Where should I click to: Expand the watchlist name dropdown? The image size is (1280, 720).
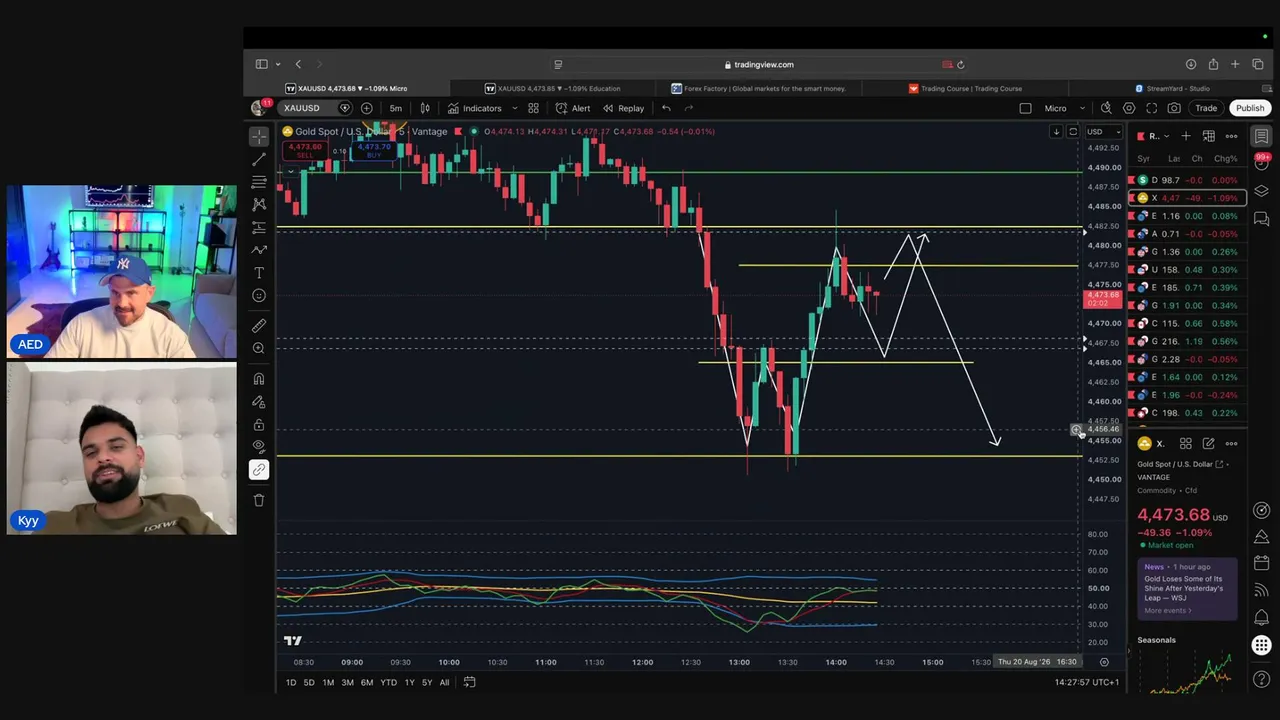tap(1159, 136)
